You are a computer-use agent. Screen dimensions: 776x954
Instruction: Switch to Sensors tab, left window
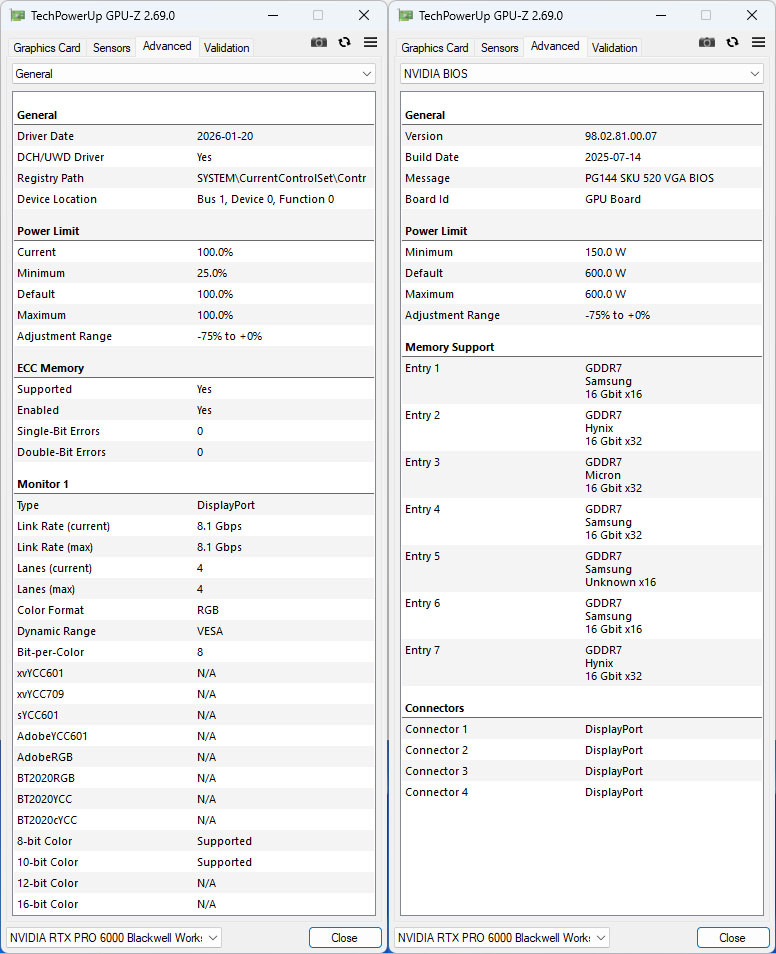click(x=111, y=47)
